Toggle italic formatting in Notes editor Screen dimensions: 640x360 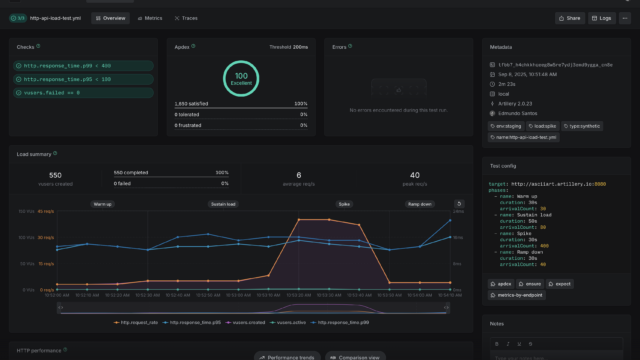click(x=508, y=344)
